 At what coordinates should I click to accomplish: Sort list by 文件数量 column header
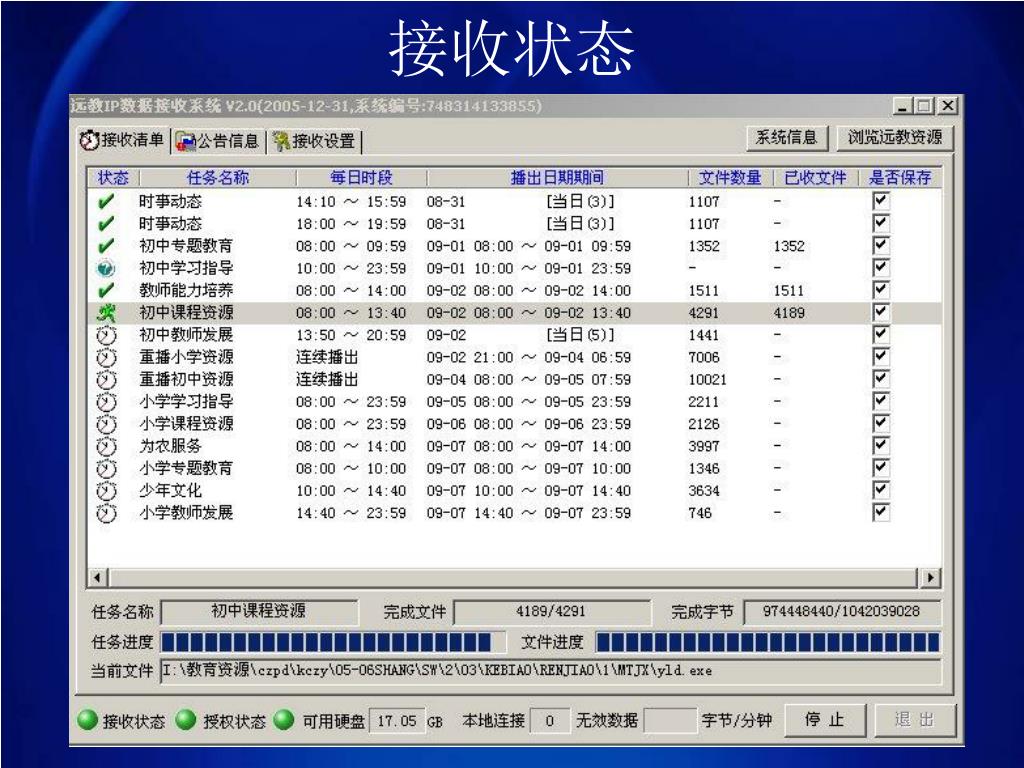pos(729,178)
